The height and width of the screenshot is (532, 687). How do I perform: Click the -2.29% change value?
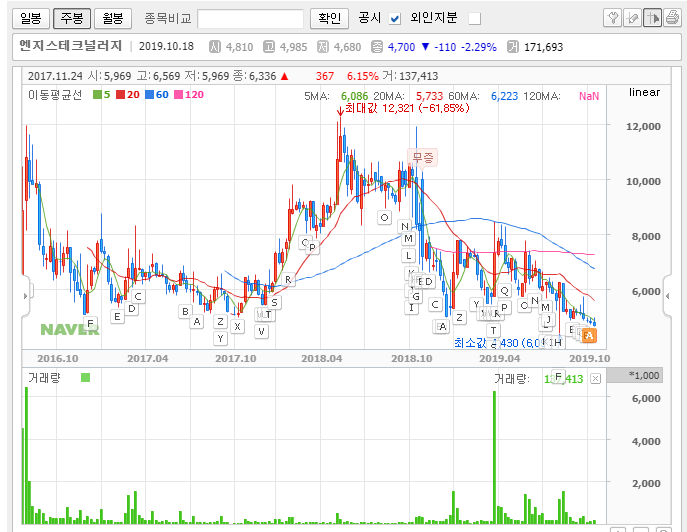coord(479,47)
